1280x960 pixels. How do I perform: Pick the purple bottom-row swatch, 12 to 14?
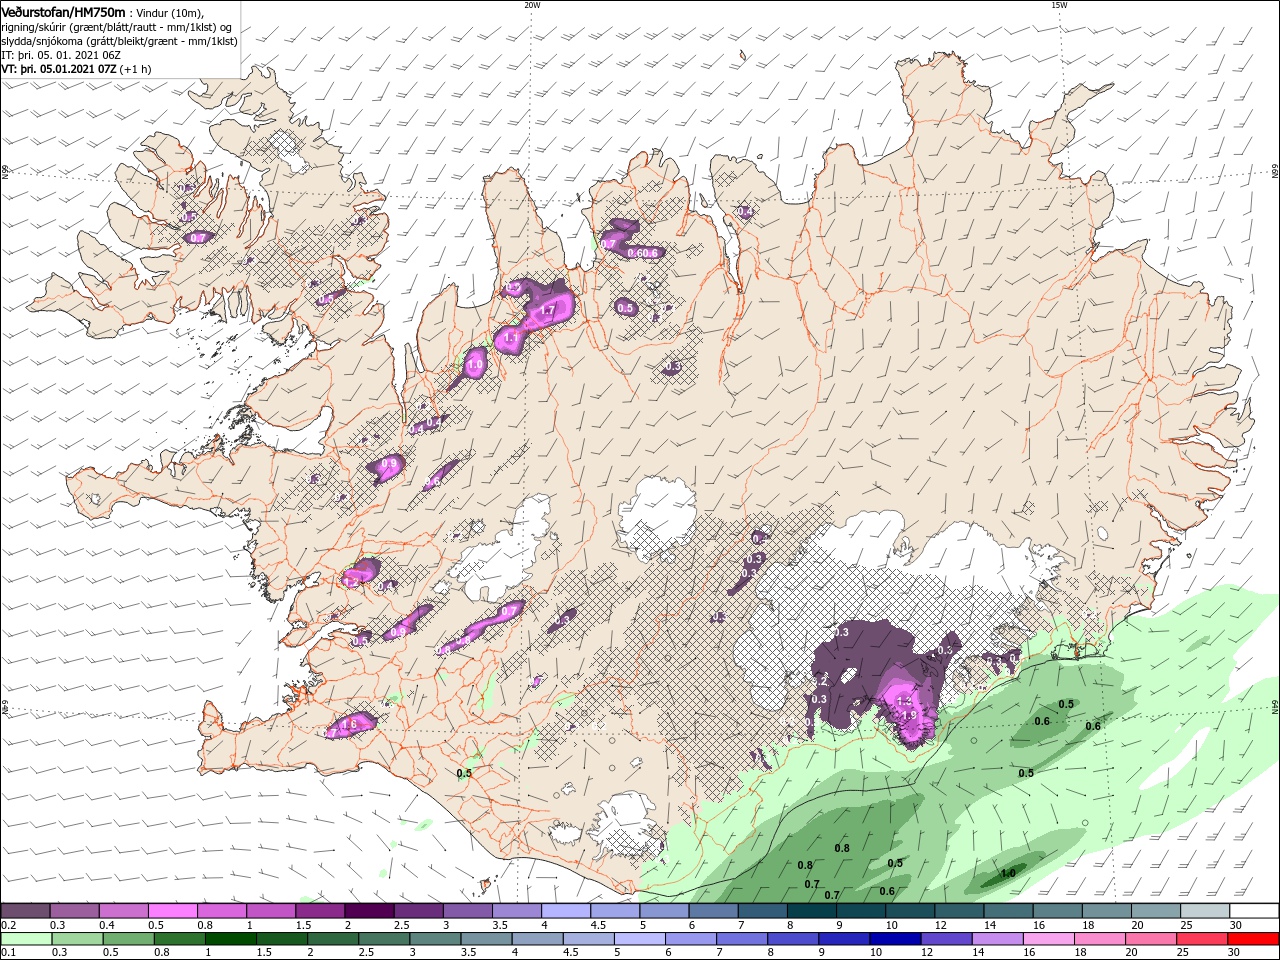click(945, 939)
